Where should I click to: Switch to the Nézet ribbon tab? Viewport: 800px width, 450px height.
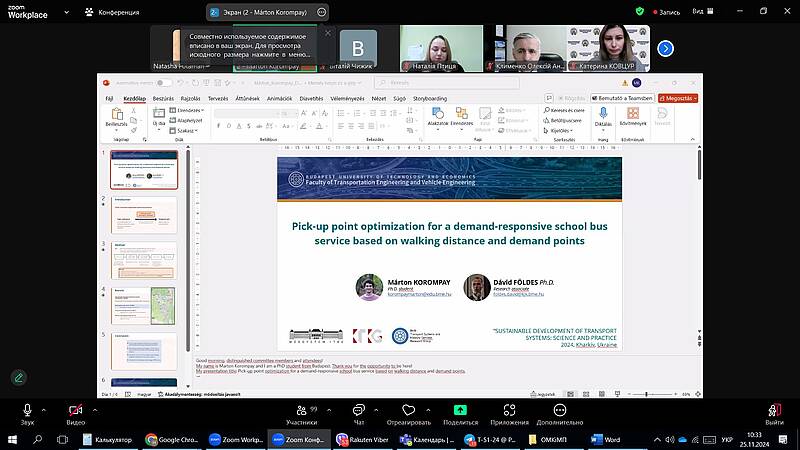pos(379,98)
